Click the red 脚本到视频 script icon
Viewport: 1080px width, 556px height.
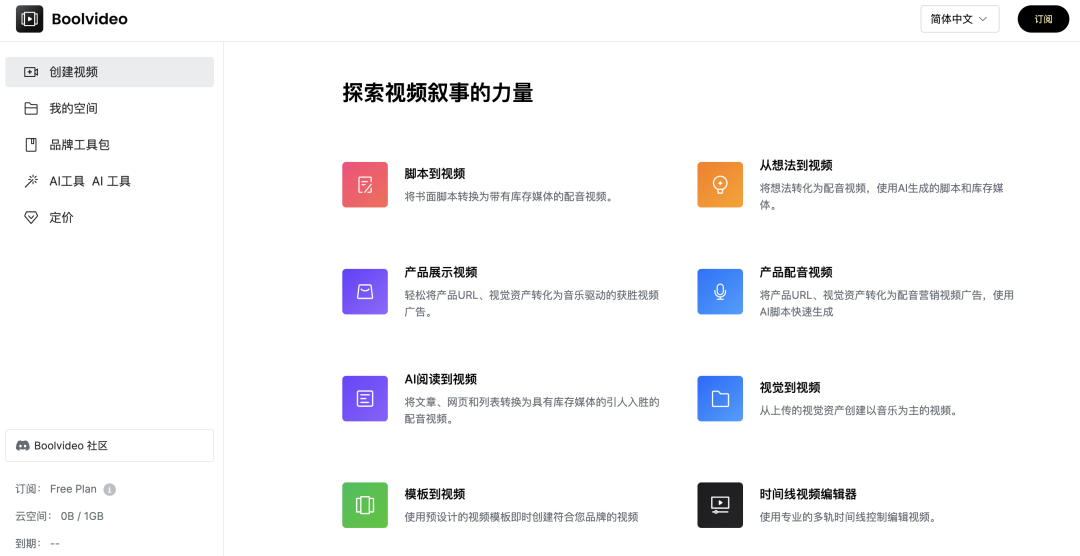click(364, 184)
